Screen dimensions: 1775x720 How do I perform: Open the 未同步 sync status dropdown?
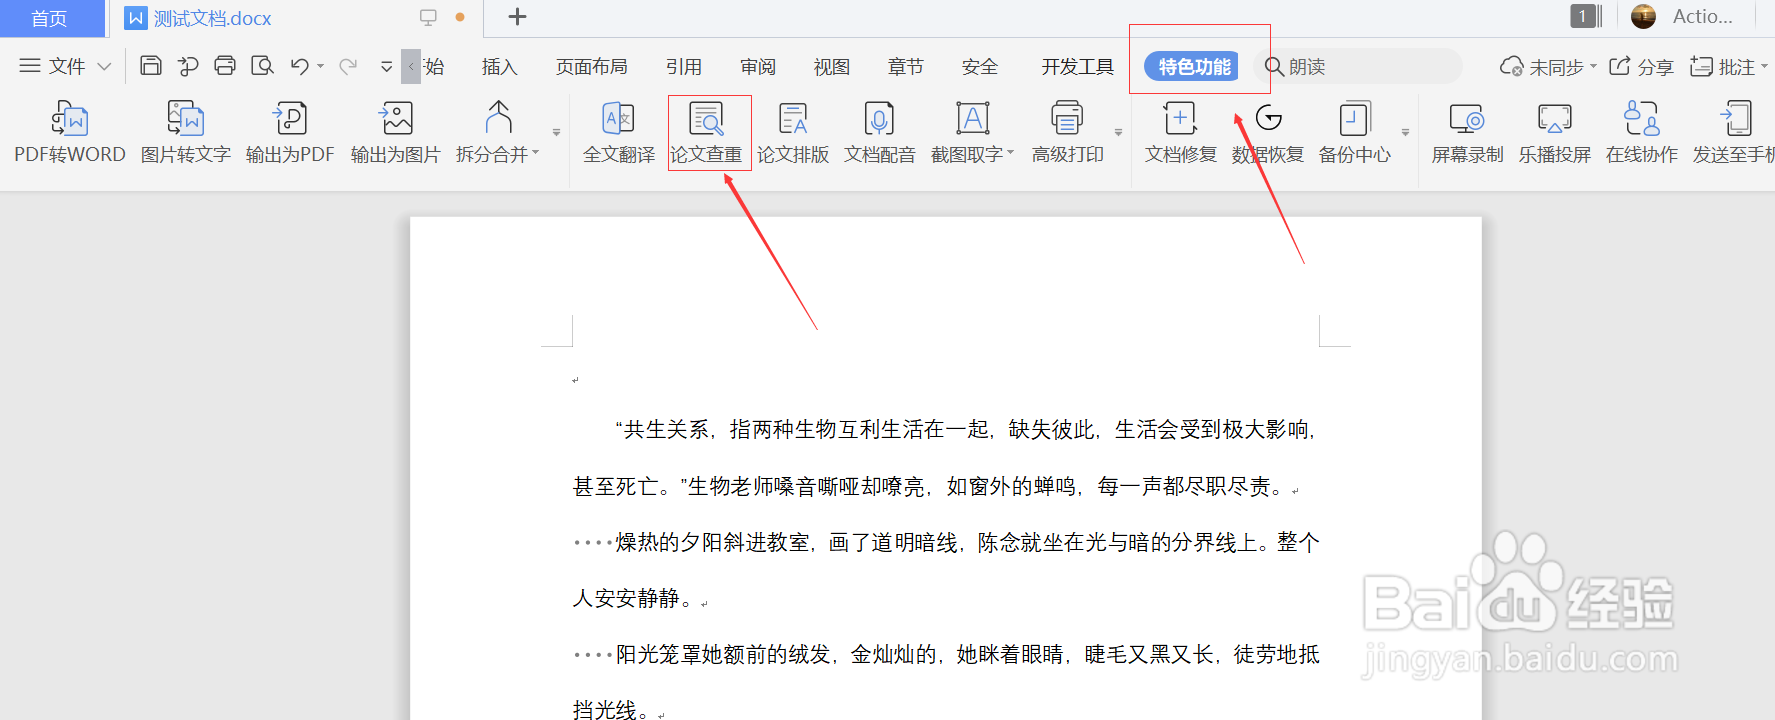[1593, 67]
